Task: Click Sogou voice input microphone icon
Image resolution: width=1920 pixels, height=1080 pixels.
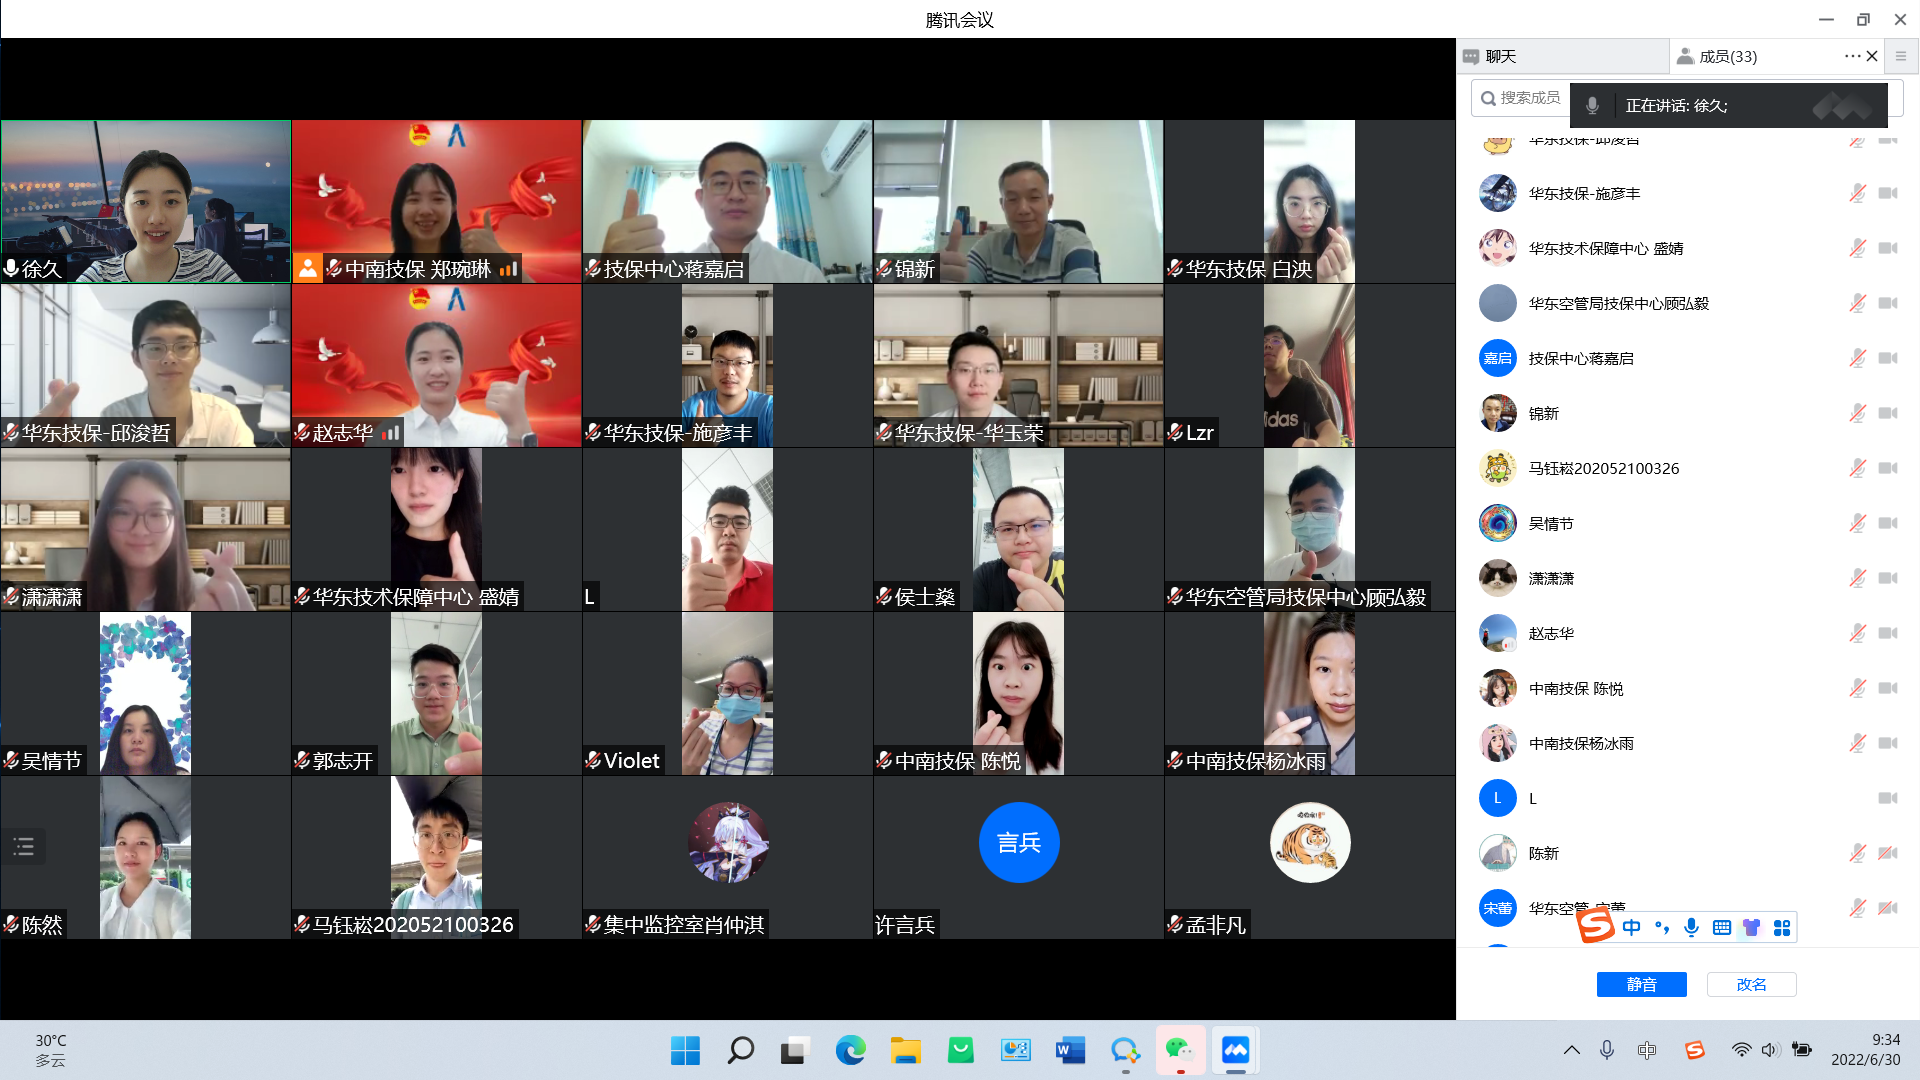Action: (1691, 928)
